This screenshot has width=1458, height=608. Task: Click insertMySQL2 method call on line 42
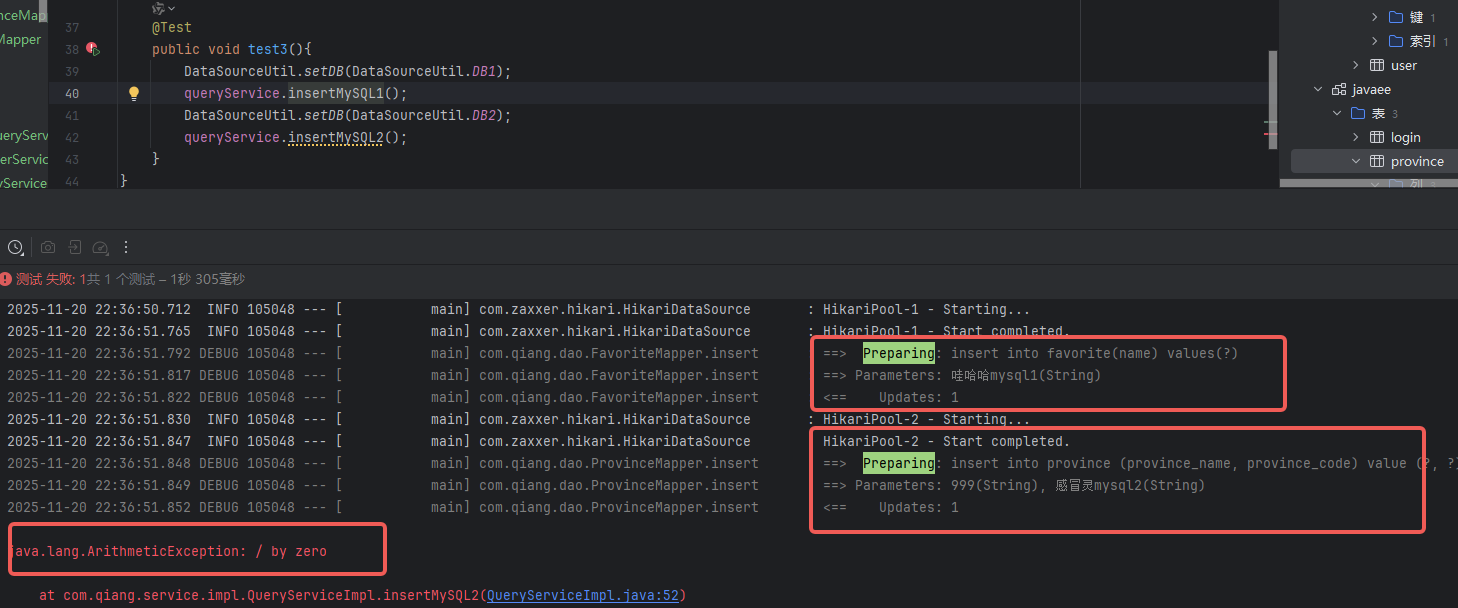336,137
